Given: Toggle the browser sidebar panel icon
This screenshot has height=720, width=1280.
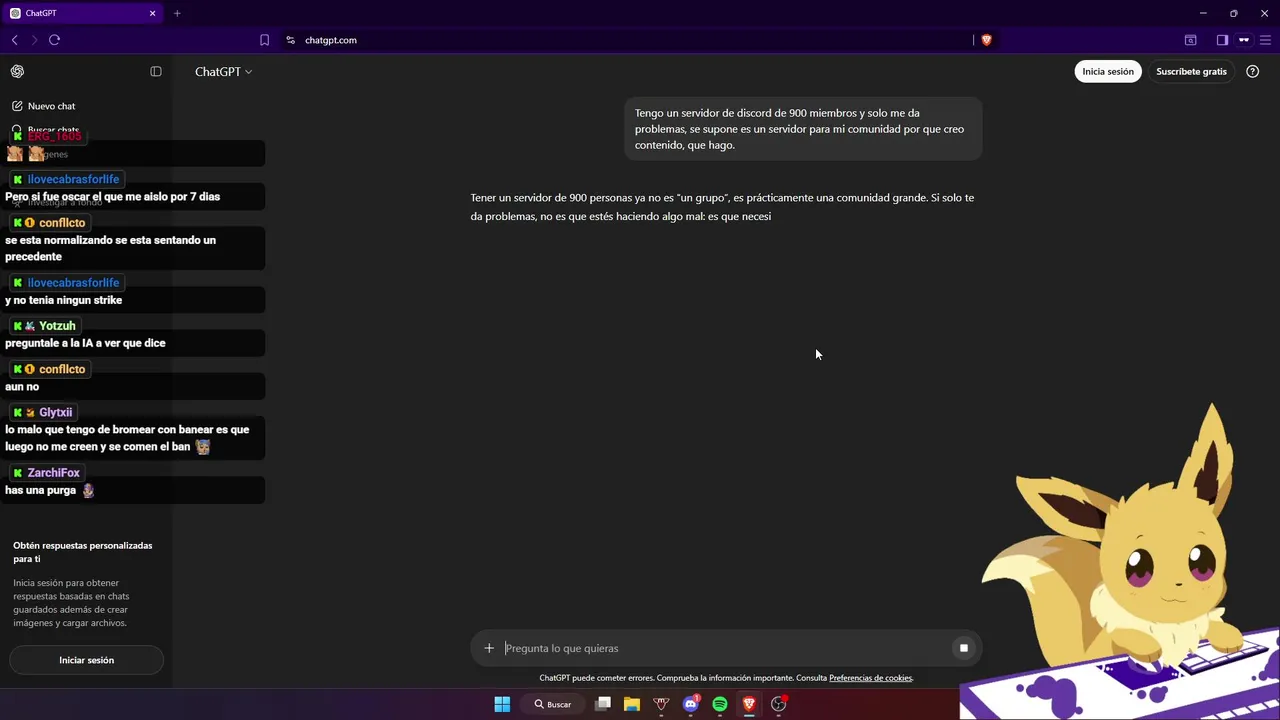Looking at the screenshot, I should pyautogui.click(x=1222, y=40).
